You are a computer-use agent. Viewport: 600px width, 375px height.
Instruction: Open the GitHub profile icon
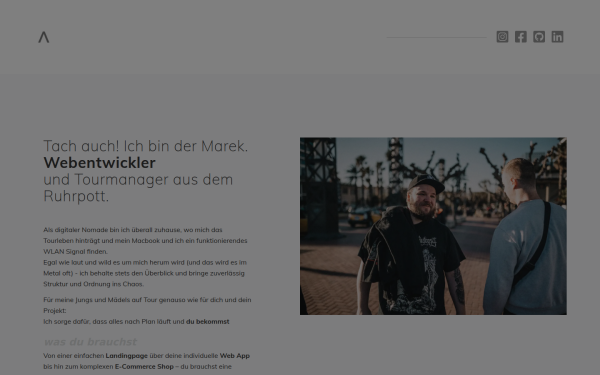click(x=539, y=37)
